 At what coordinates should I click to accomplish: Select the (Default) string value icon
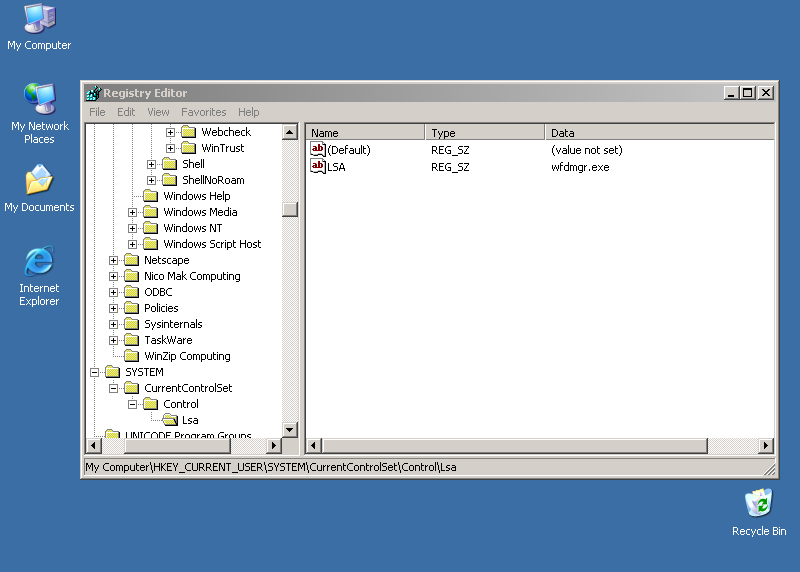pos(318,150)
